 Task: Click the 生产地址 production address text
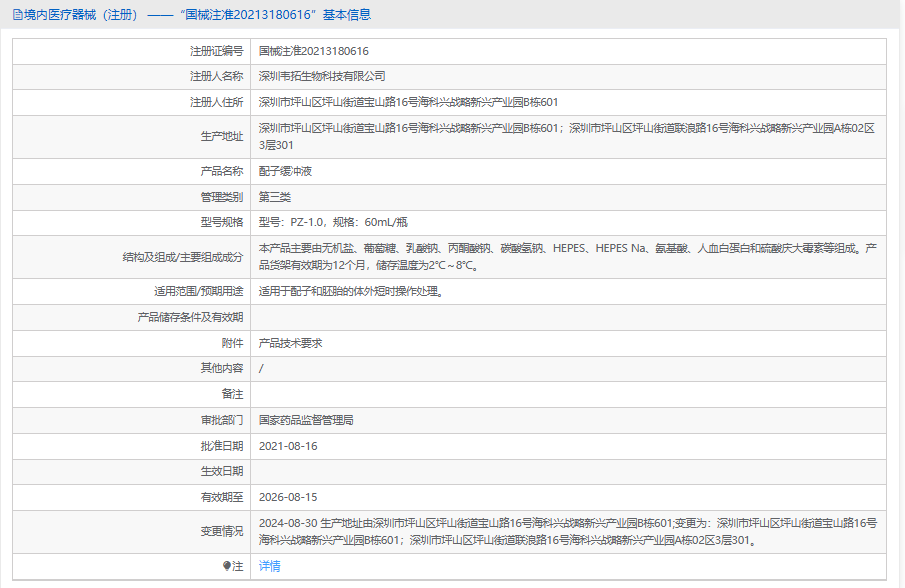(566, 136)
